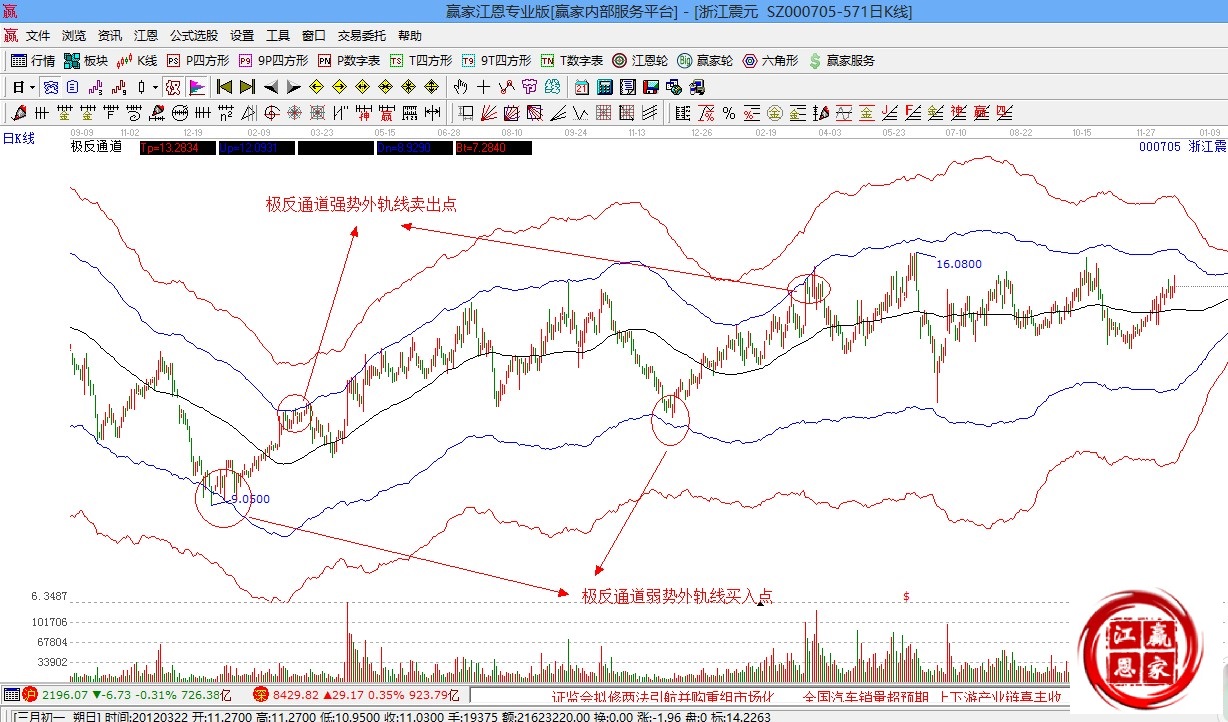Viewport: 1228px width, 722px height.
Task: Click the hand pan tool icon
Action: [461, 87]
